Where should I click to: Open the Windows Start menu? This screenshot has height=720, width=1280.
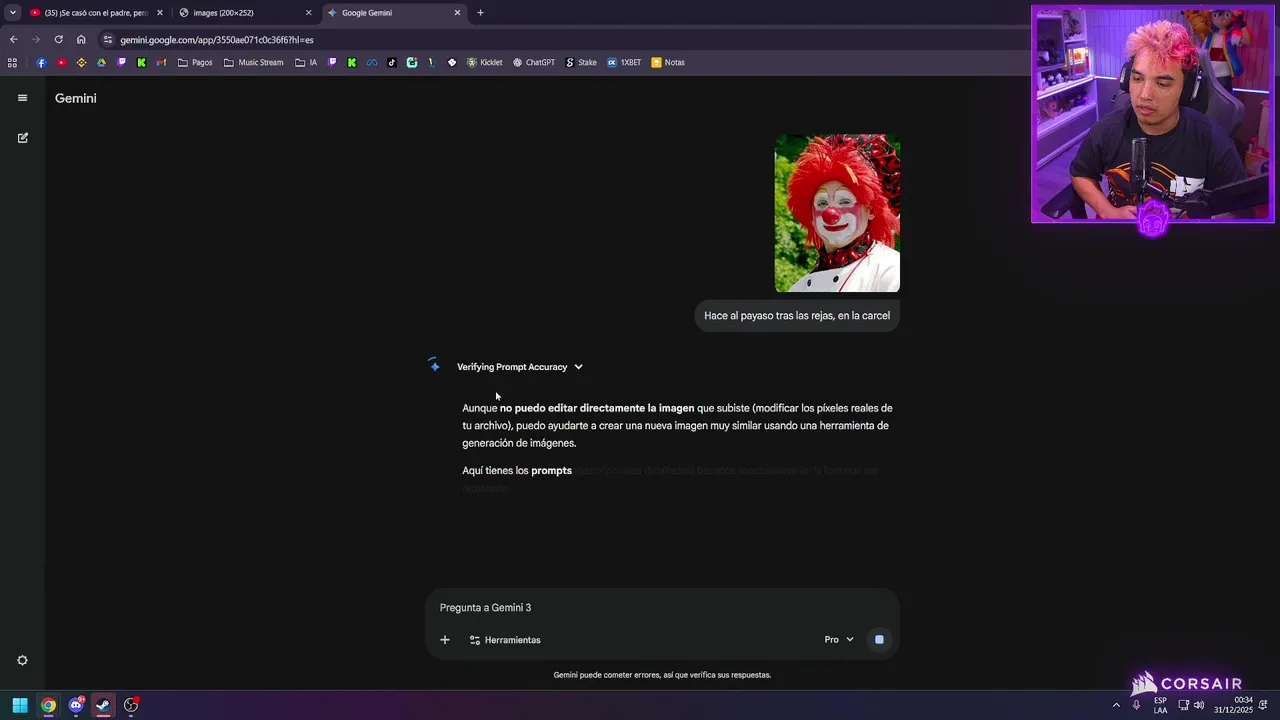point(20,705)
